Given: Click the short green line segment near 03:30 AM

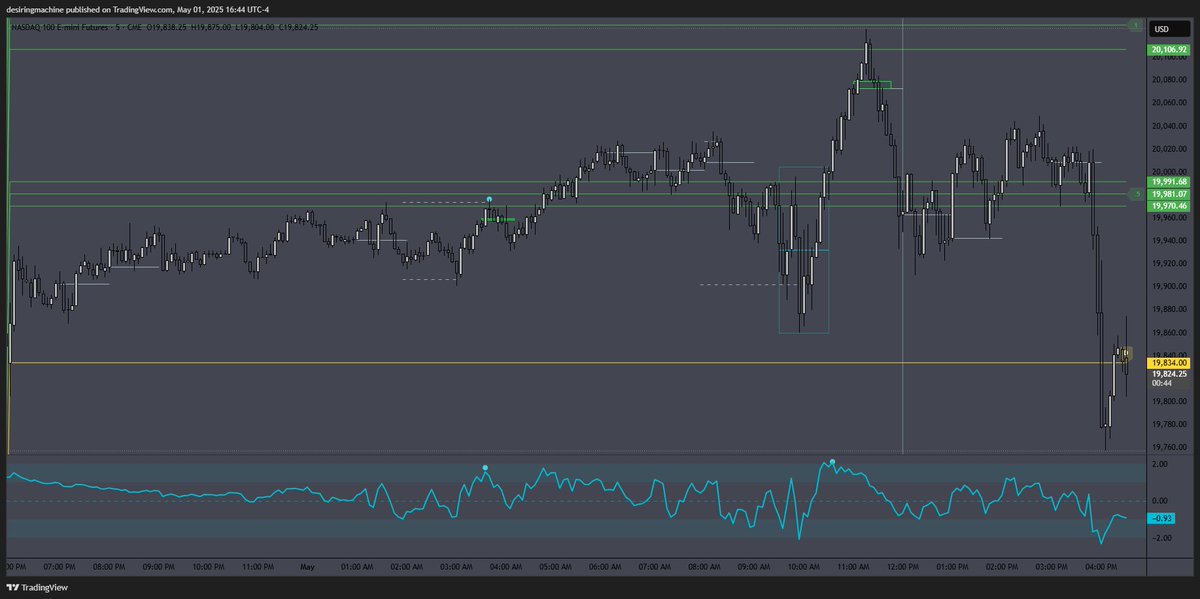Looking at the screenshot, I should (x=500, y=219).
